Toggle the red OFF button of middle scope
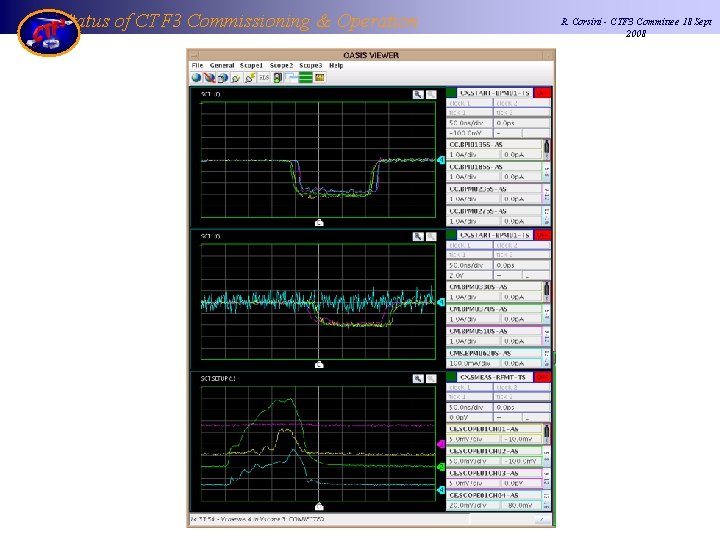 coord(542,235)
